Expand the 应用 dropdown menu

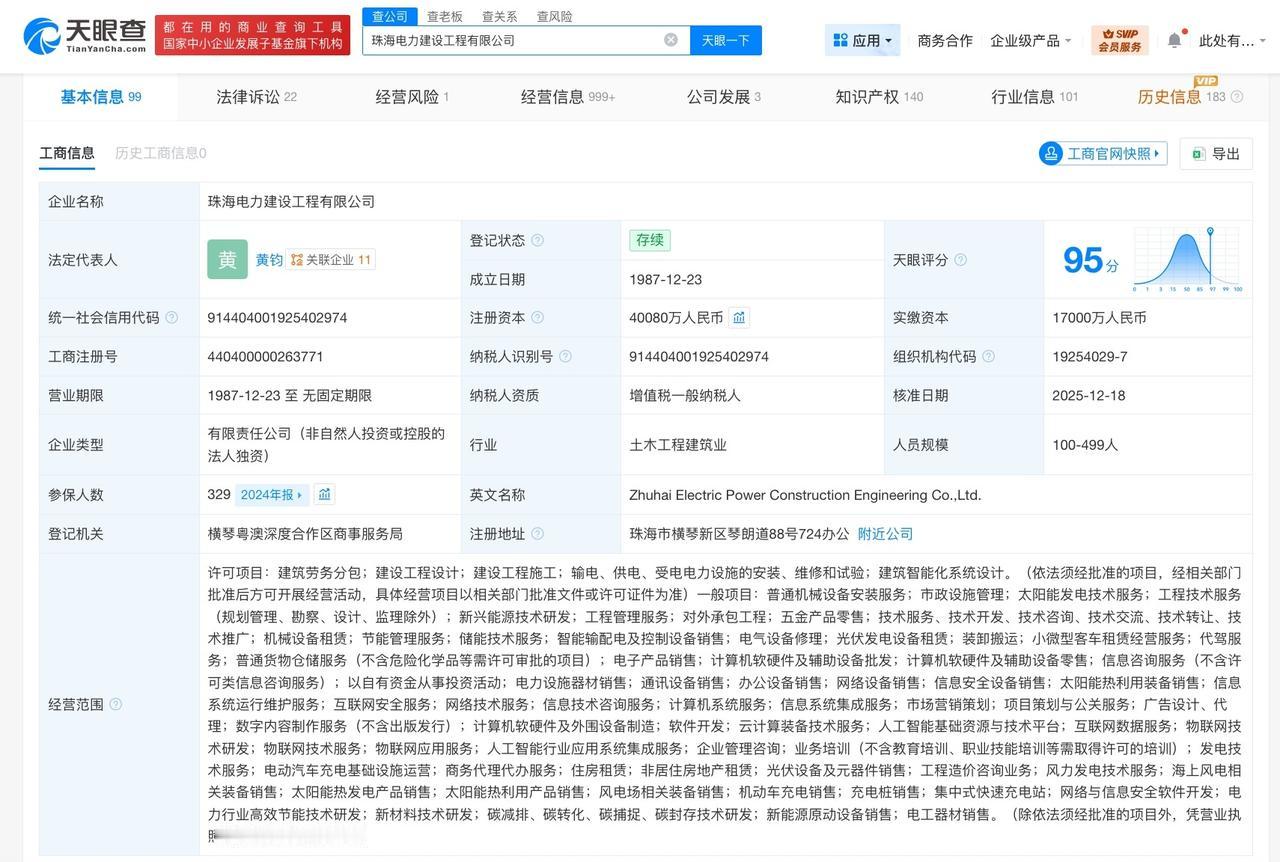(x=862, y=41)
